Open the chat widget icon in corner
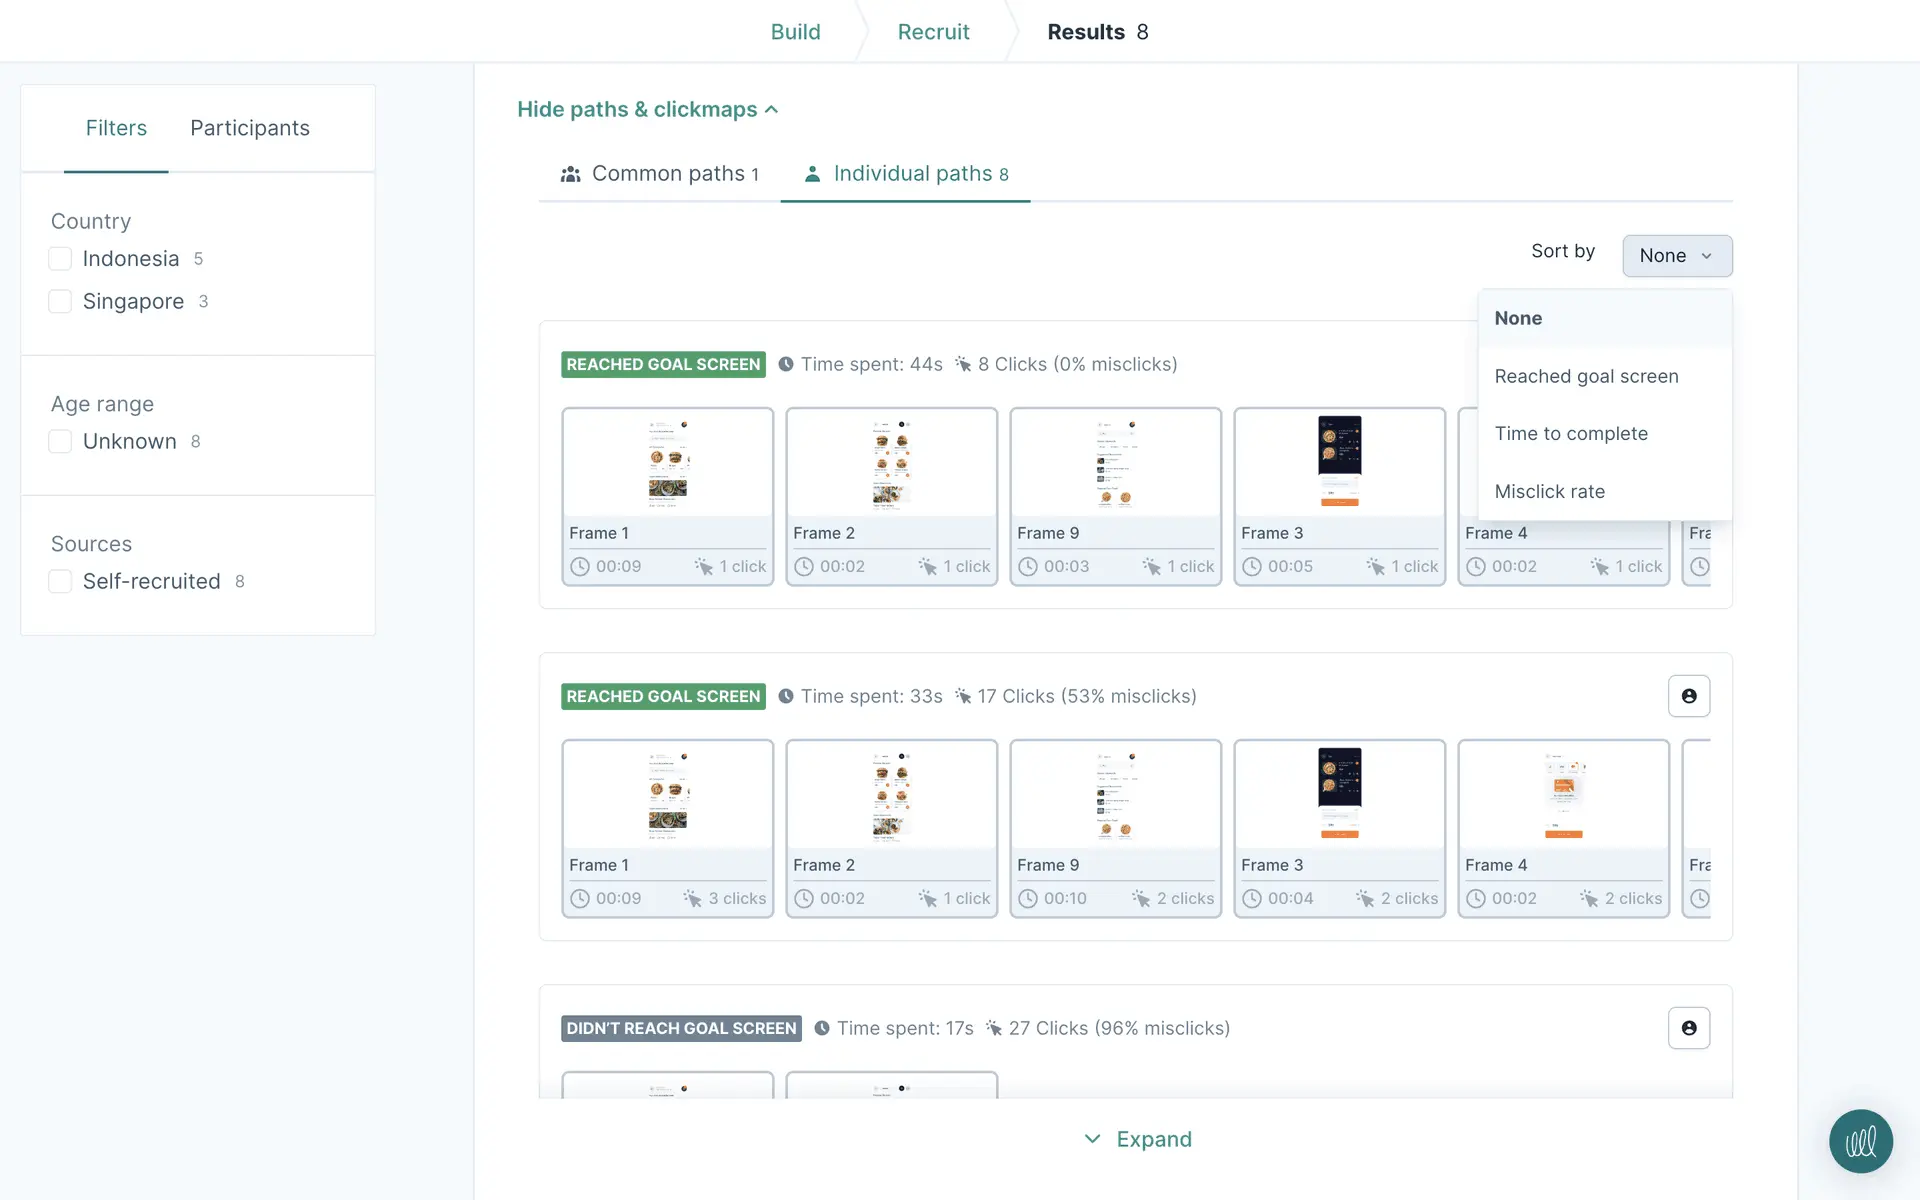The height and width of the screenshot is (1200, 1920). (1860, 1141)
